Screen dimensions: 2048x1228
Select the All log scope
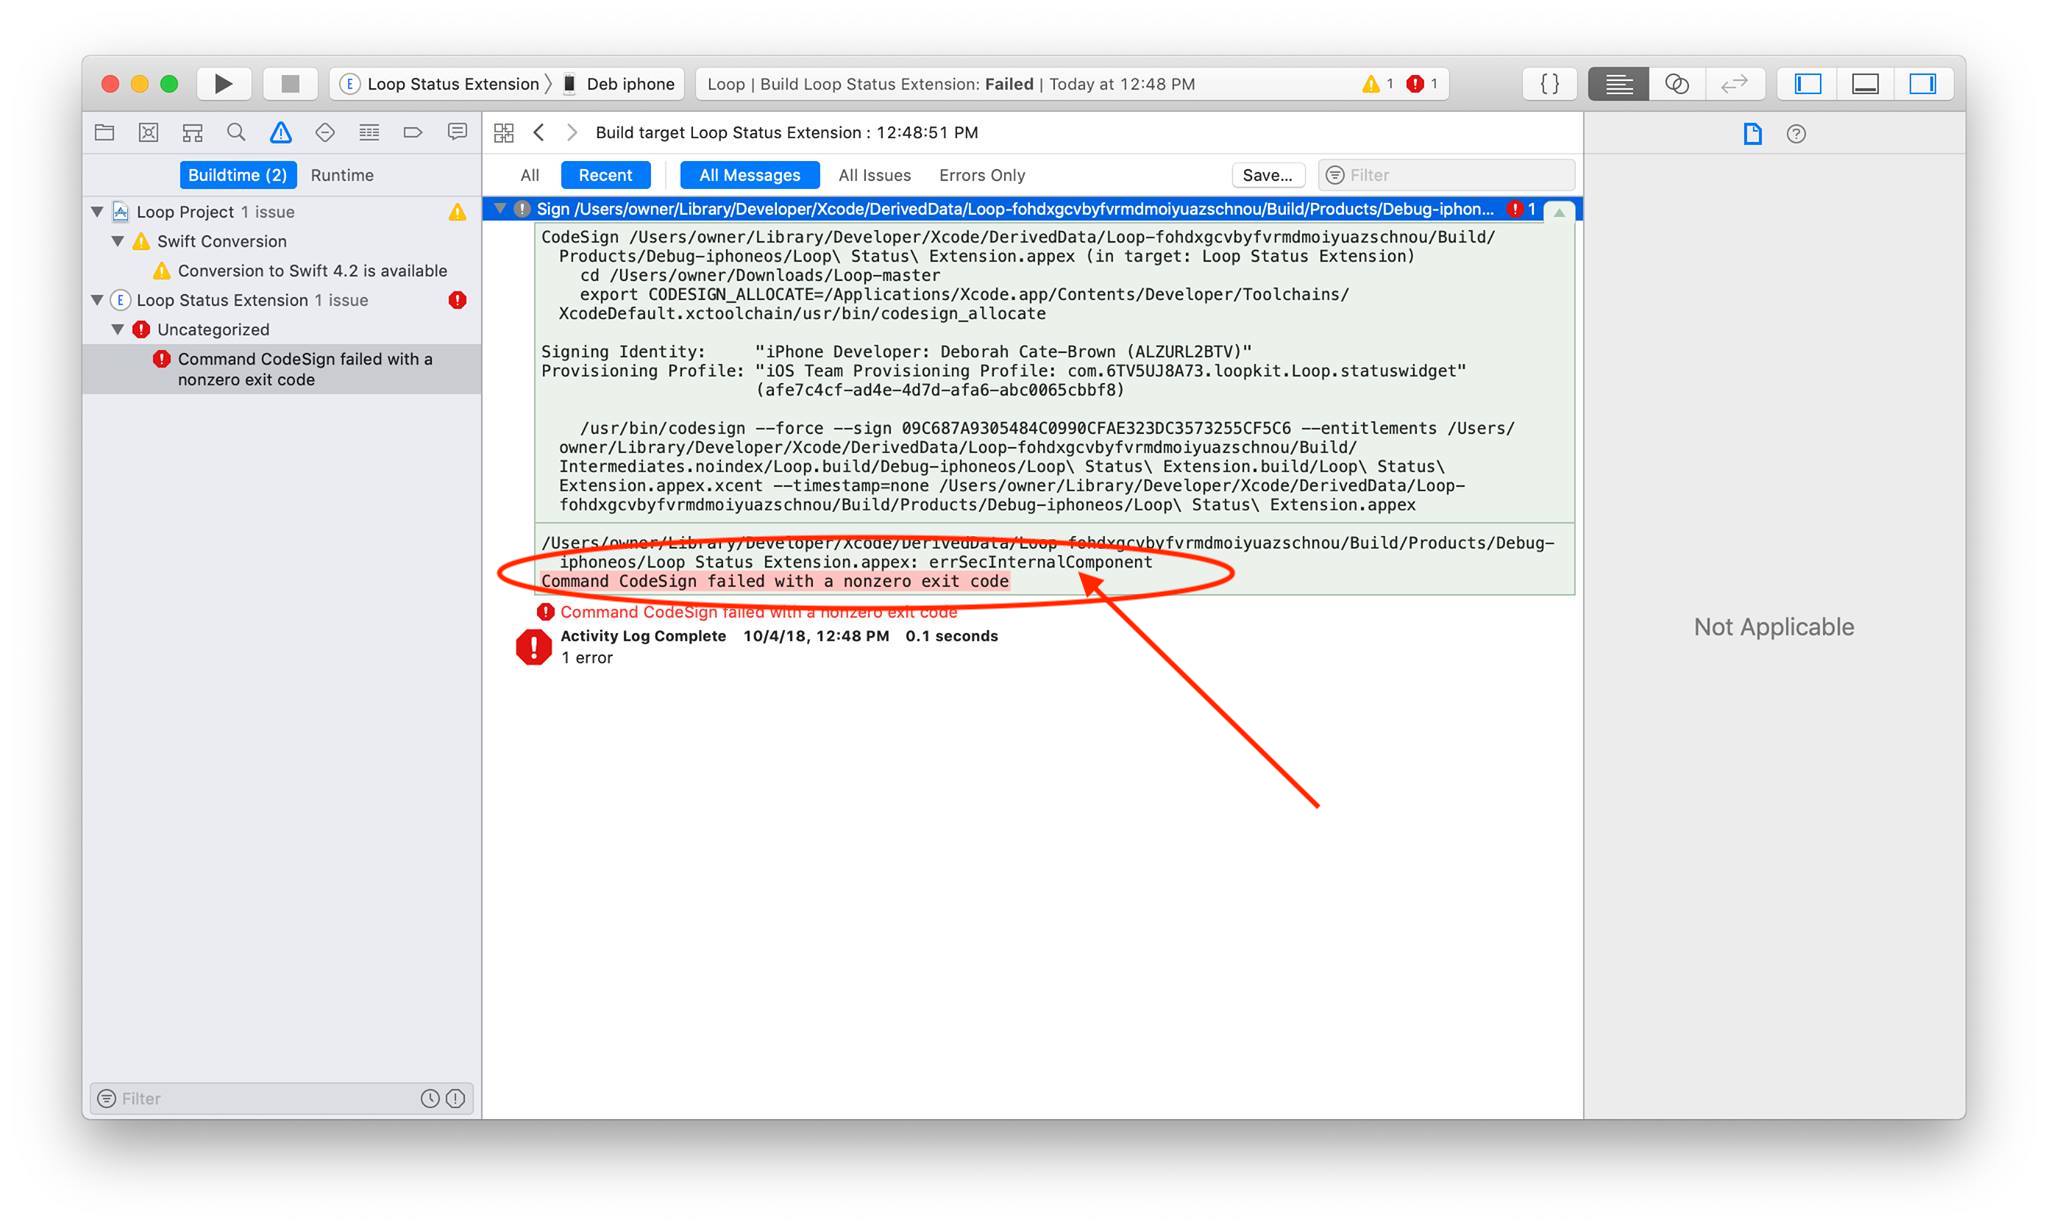pyautogui.click(x=529, y=175)
